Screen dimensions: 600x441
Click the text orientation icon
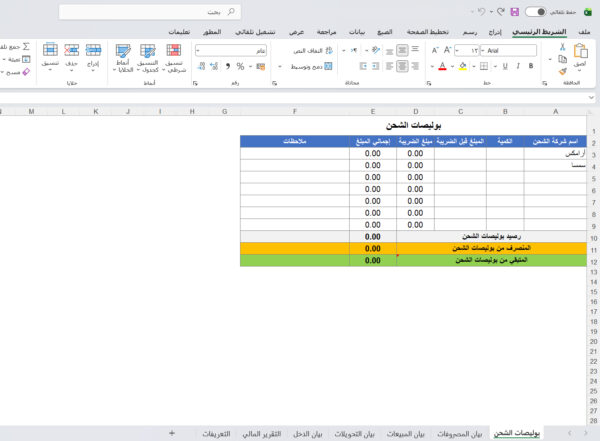click(x=376, y=50)
